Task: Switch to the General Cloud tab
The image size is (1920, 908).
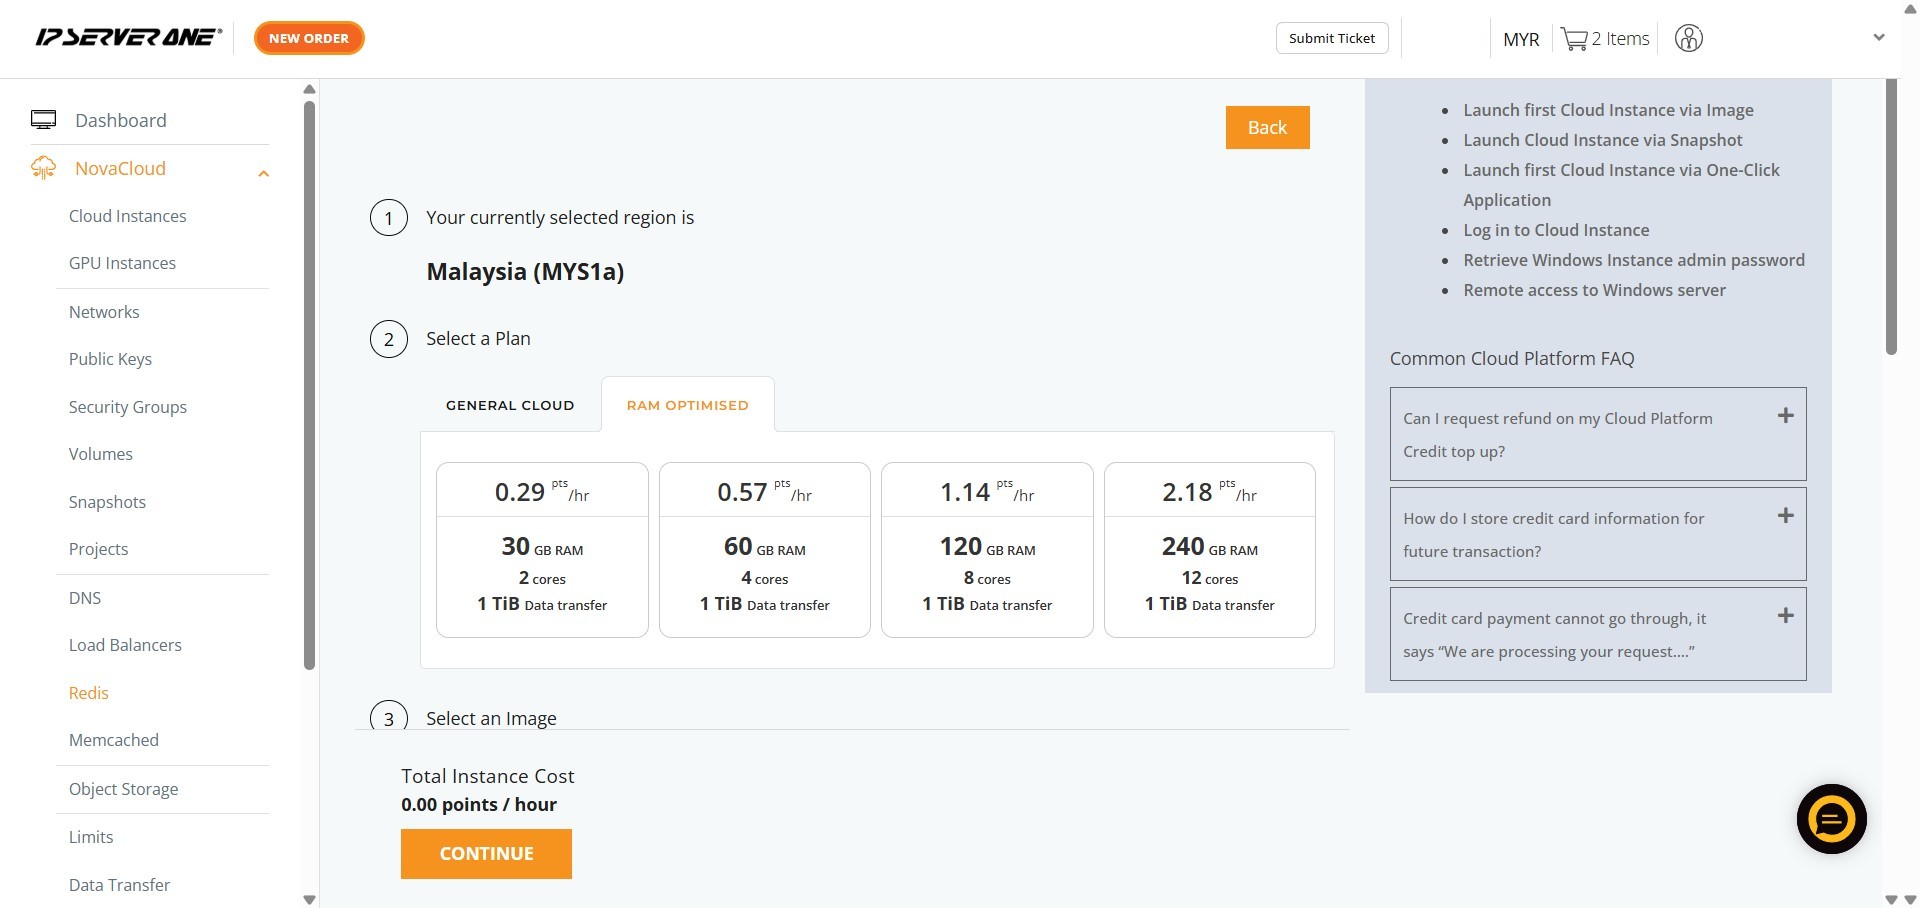Action: point(510,405)
